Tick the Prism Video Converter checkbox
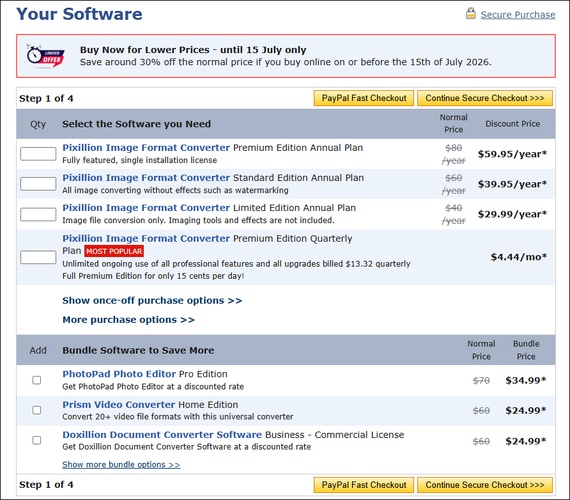The image size is (570, 500). (x=37, y=410)
